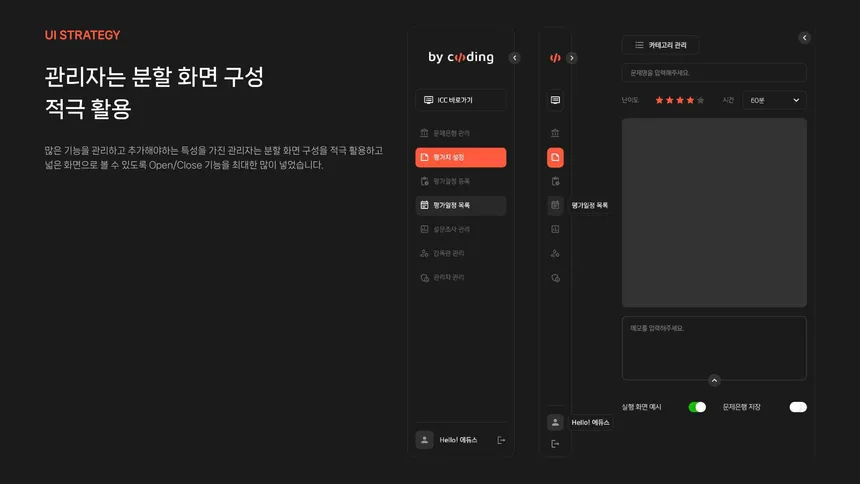
Task: Open ICC 바로가기 button
Action: coord(461,100)
